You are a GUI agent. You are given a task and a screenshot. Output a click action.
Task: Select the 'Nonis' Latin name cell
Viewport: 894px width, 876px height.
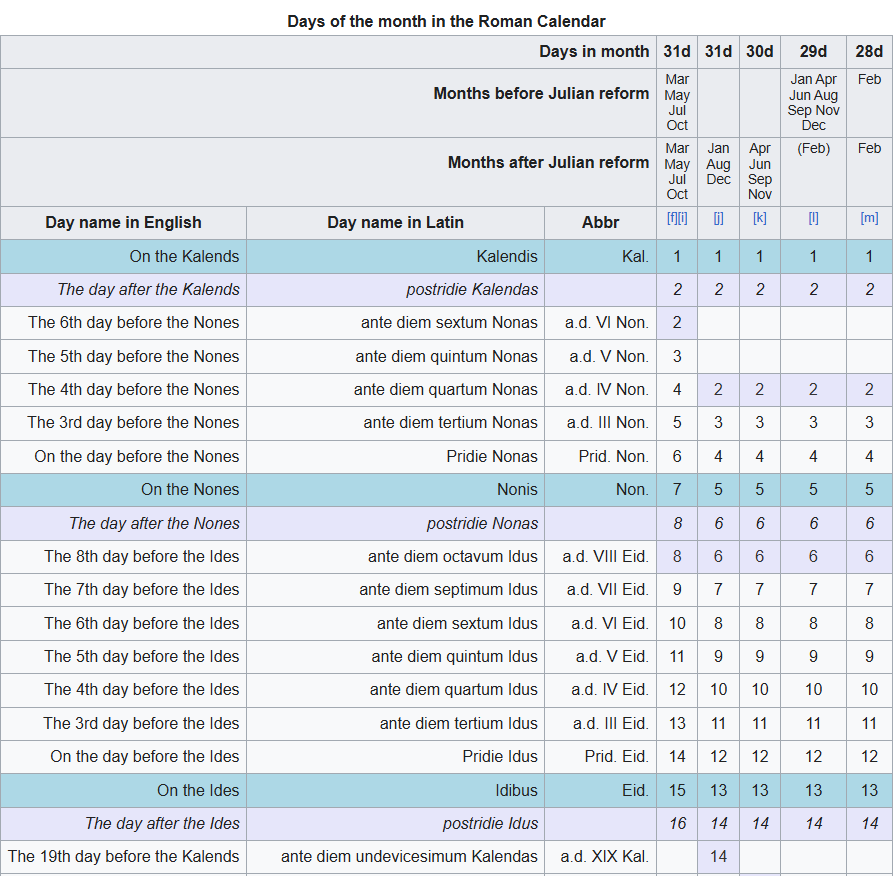coord(516,489)
